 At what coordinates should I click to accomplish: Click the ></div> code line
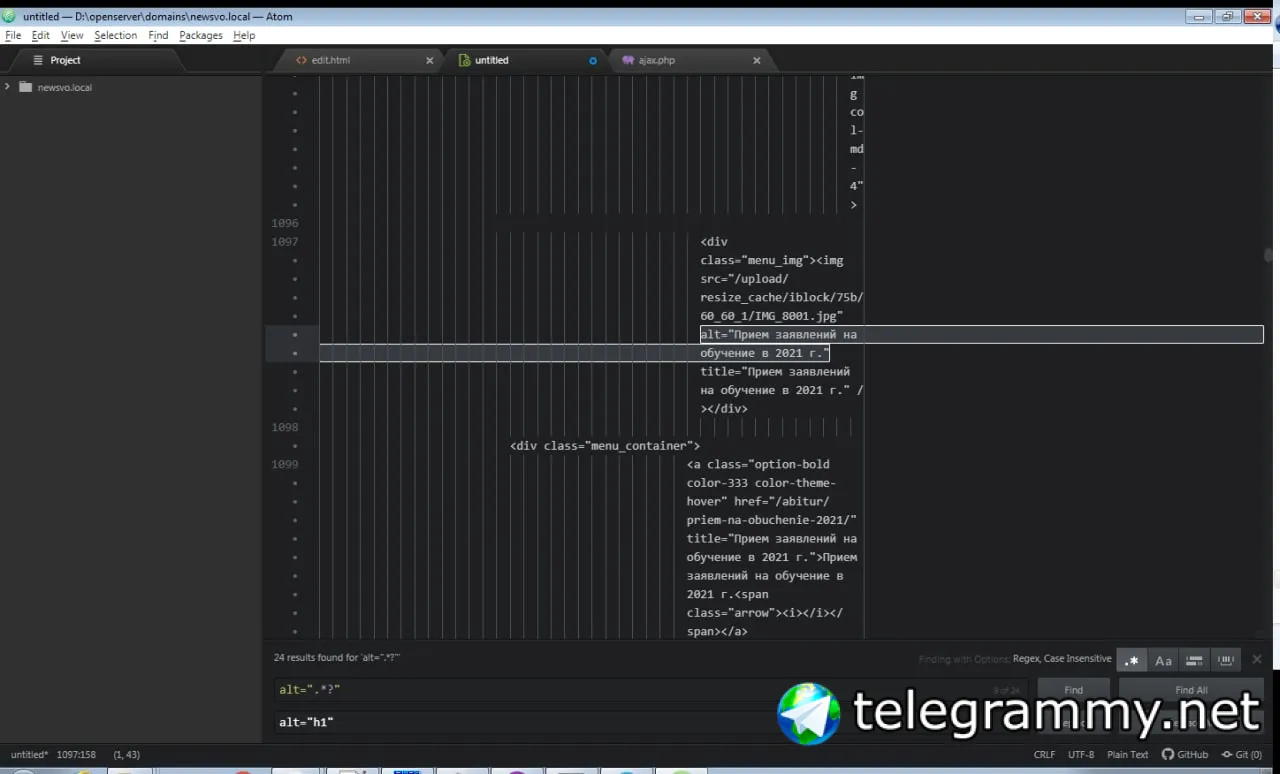pyautogui.click(x=724, y=409)
